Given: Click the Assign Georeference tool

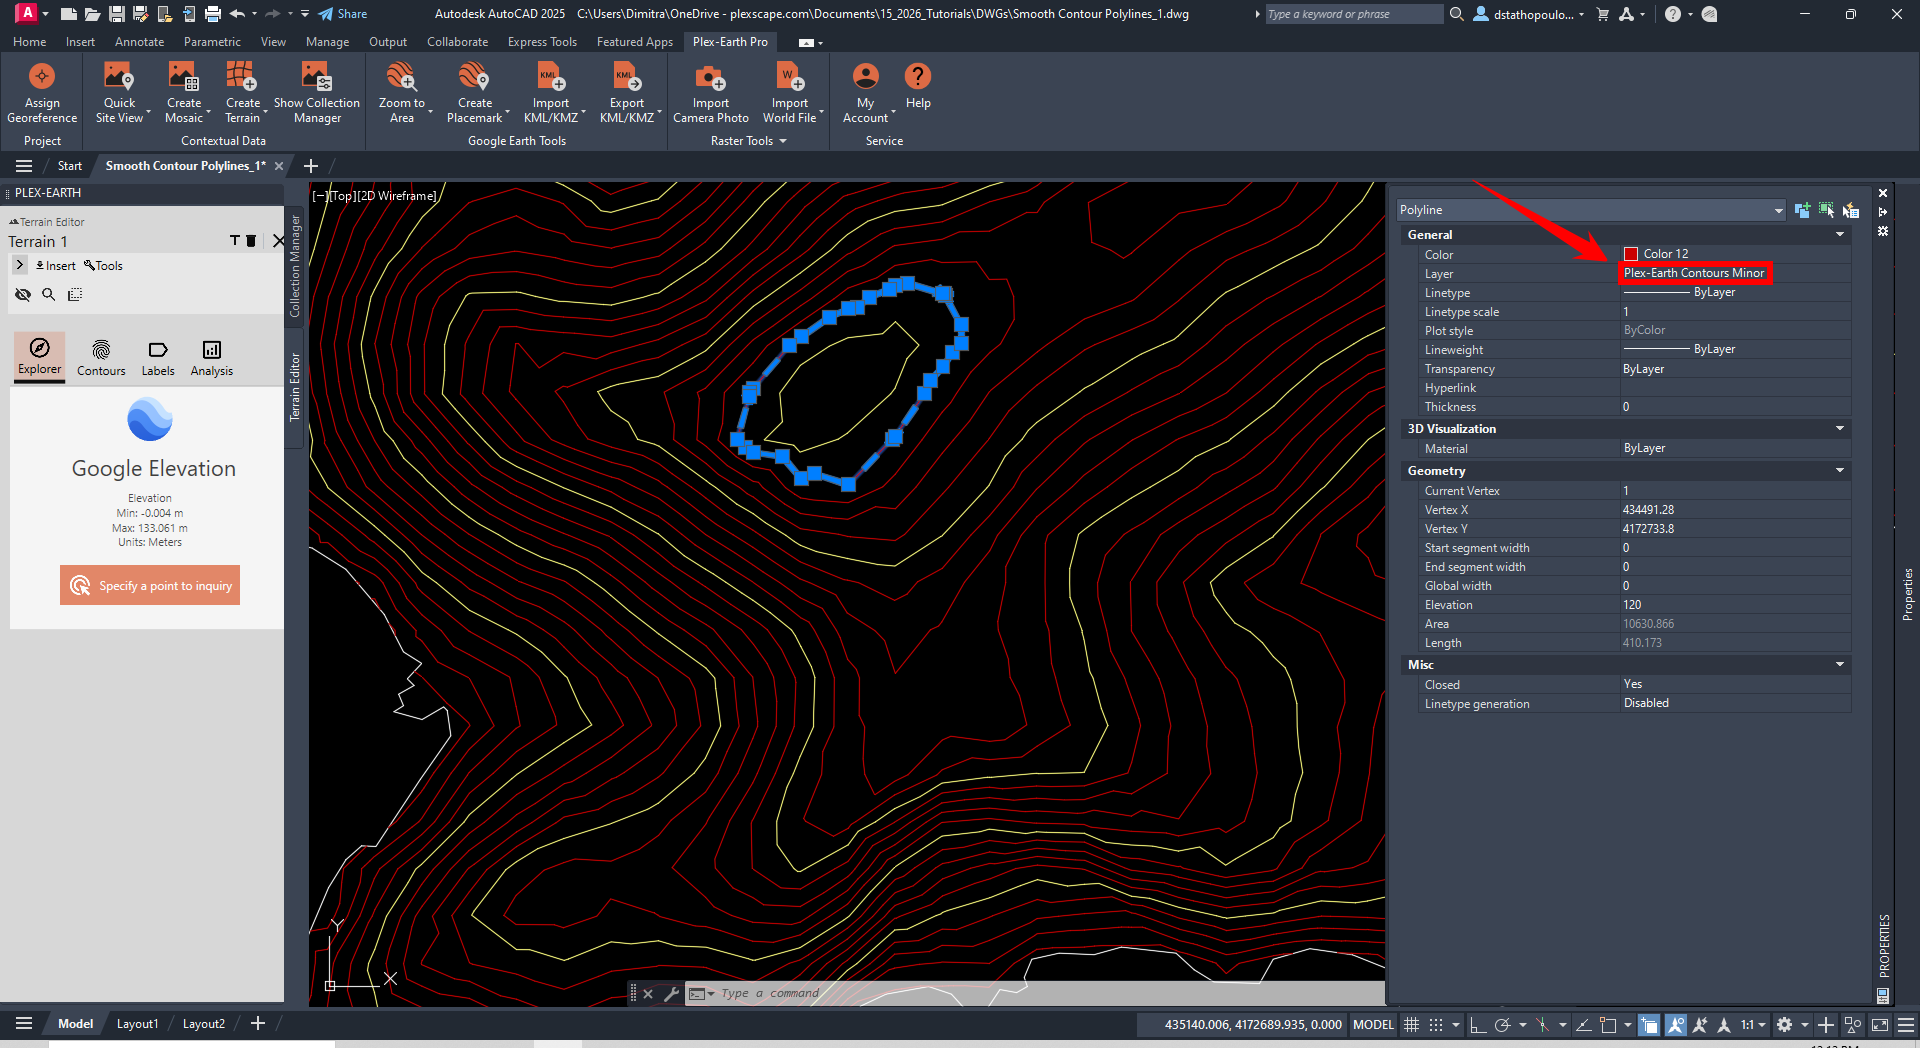Looking at the screenshot, I should click(42, 92).
